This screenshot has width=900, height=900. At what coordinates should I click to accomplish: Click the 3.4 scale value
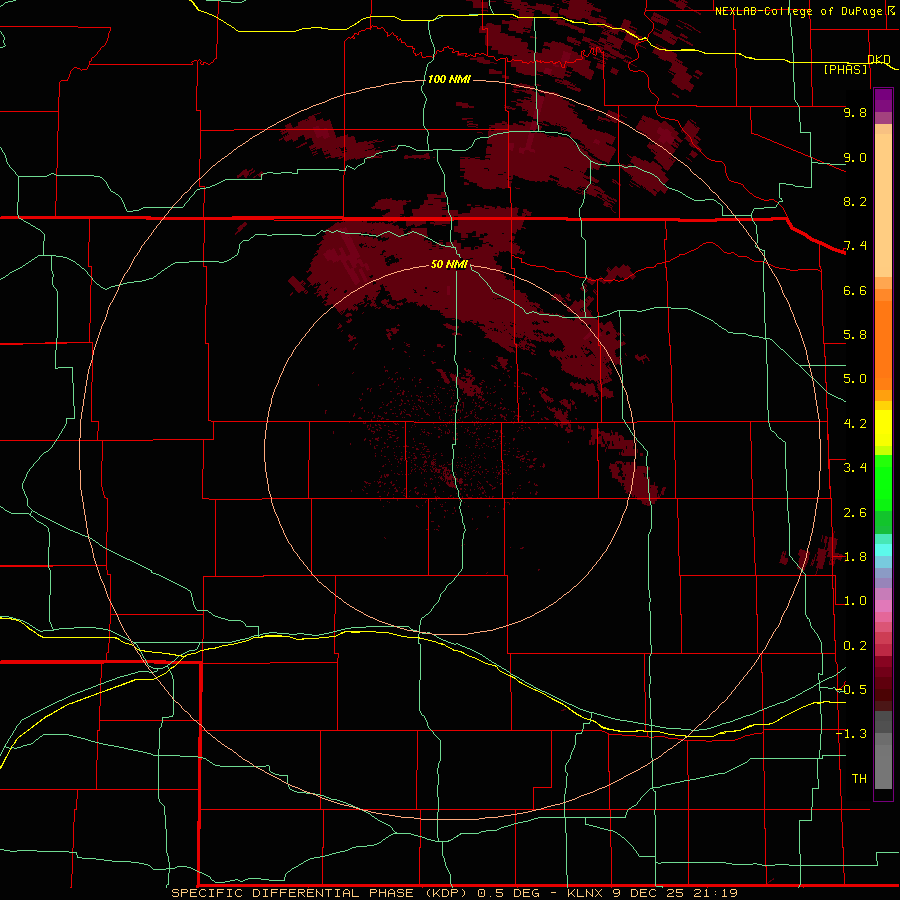pos(855,468)
